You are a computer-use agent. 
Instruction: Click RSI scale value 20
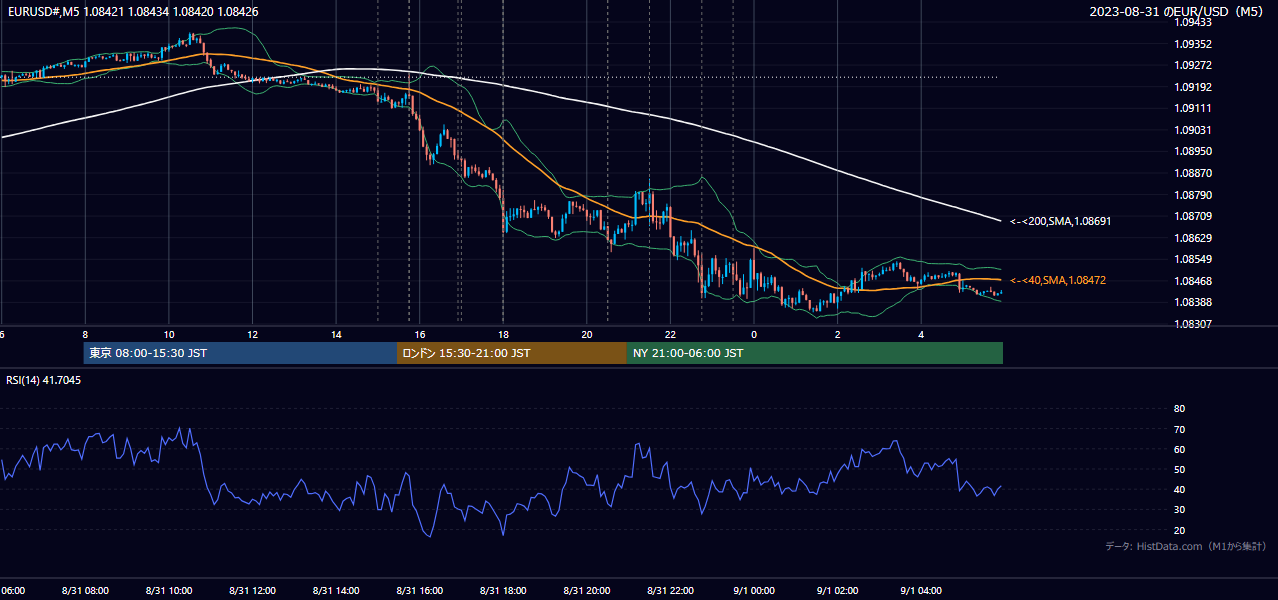1179,530
